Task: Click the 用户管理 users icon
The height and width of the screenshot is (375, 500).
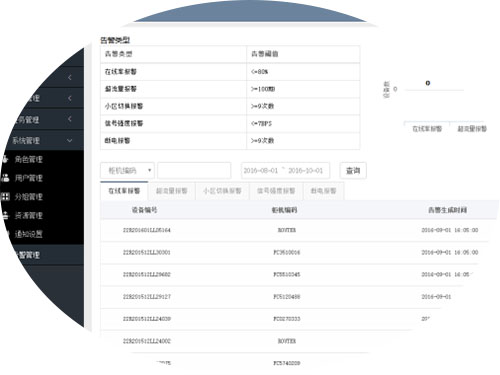Action: point(5,178)
